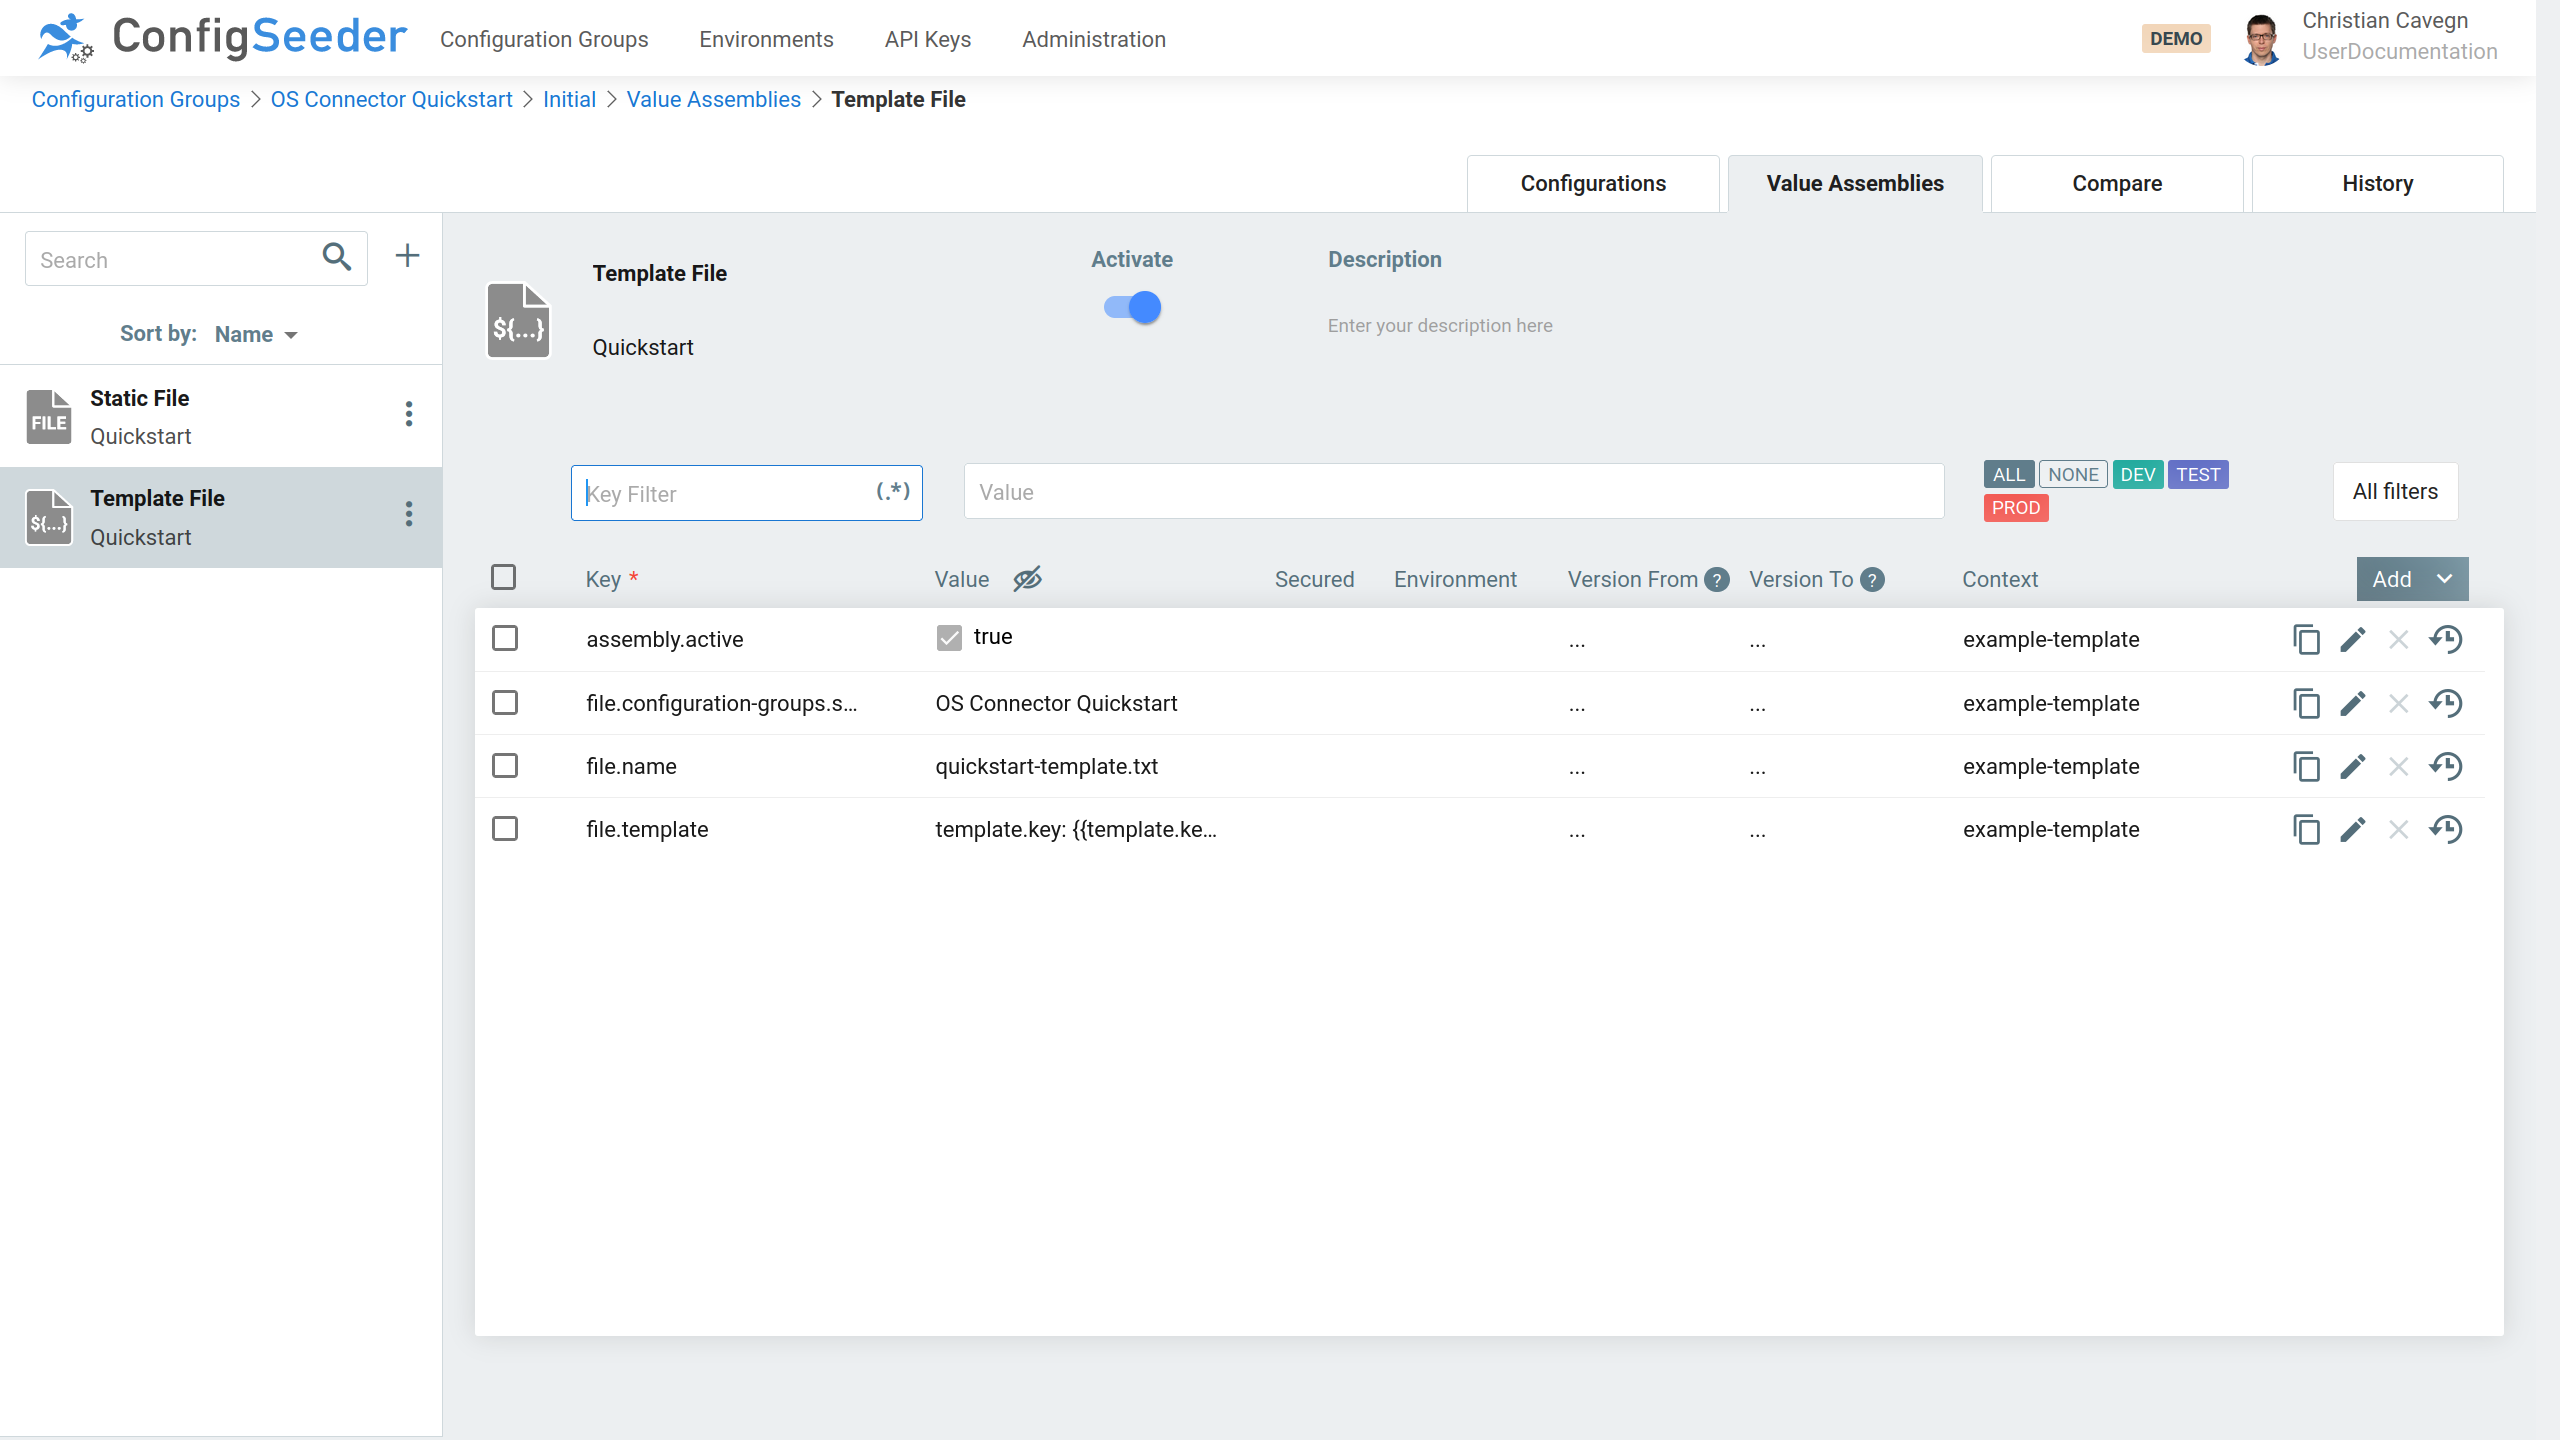This screenshot has width=2560, height=1440.
Task: Show history of assembly.active row
Action: pyautogui.click(x=2446, y=639)
